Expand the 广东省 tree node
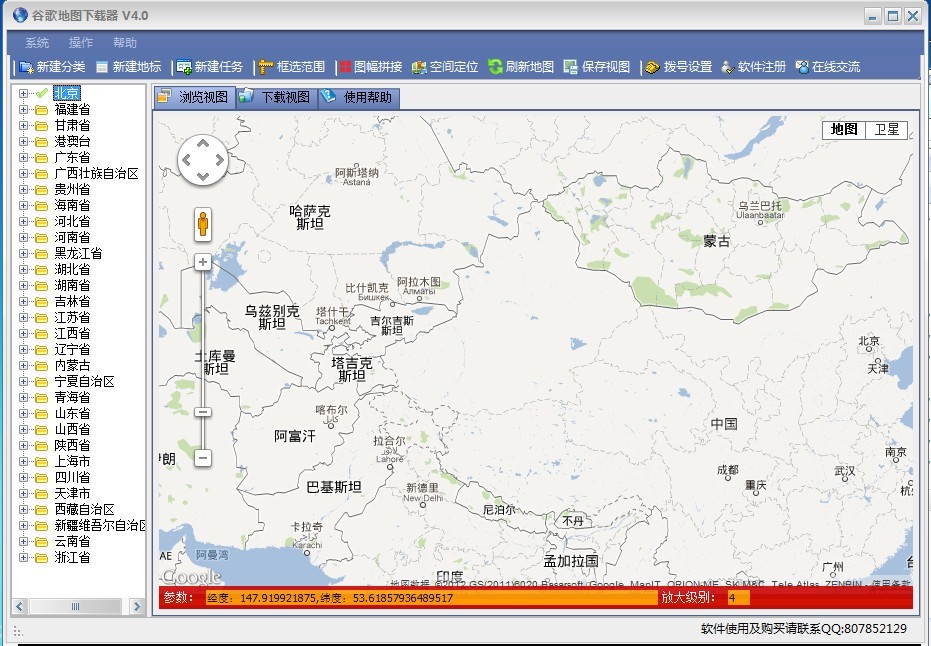This screenshot has width=931, height=646. (23, 157)
